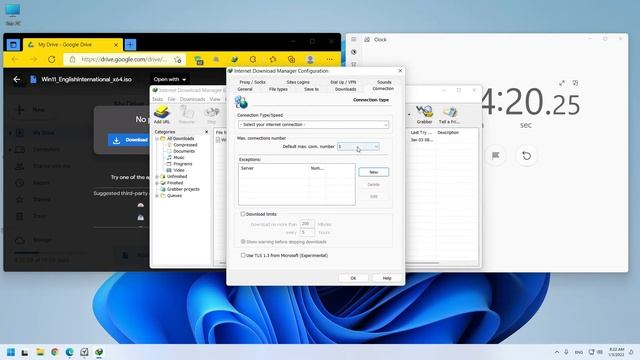Switch to the Proxy / Socks tab

tap(252, 82)
